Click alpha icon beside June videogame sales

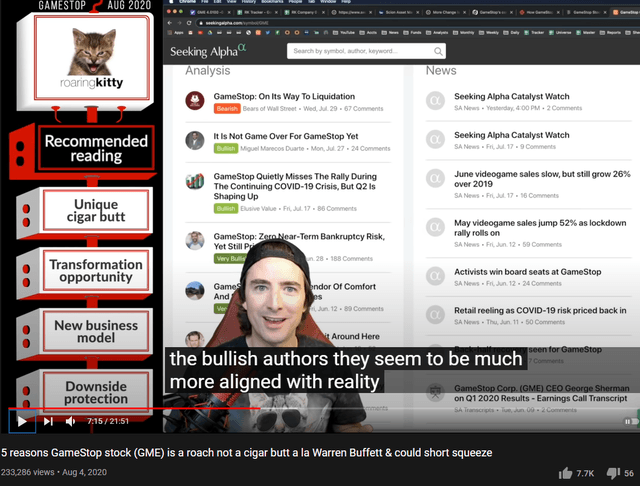click(435, 178)
